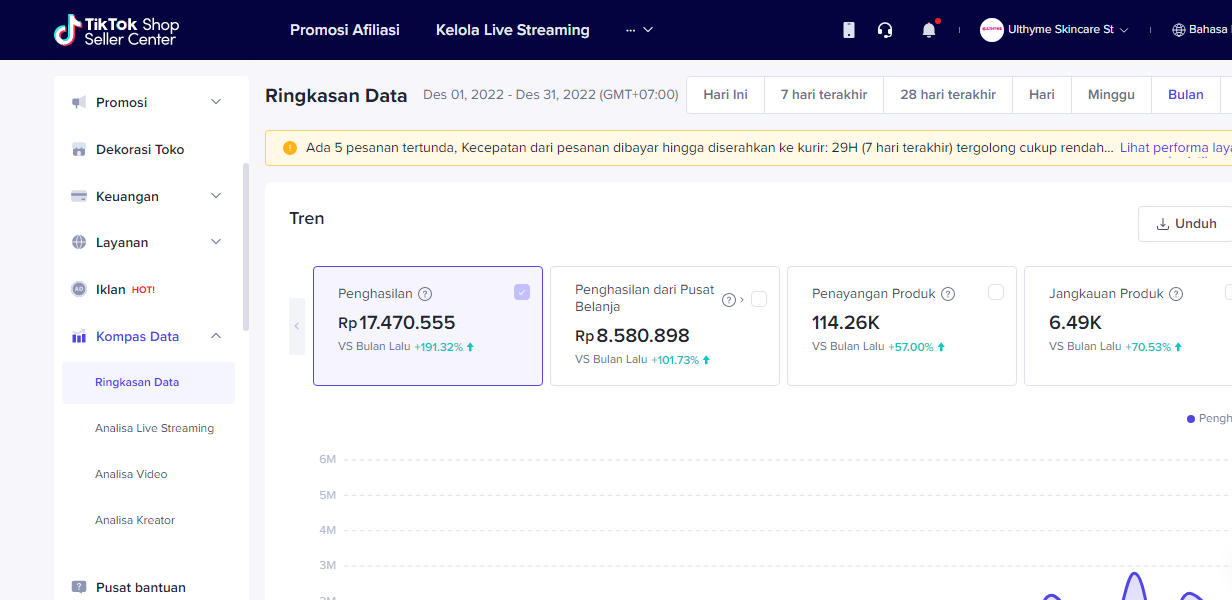Screen dimensions: 1232x600
Task: Click the left arrow on metric cards carousel
Action: (x=297, y=326)
